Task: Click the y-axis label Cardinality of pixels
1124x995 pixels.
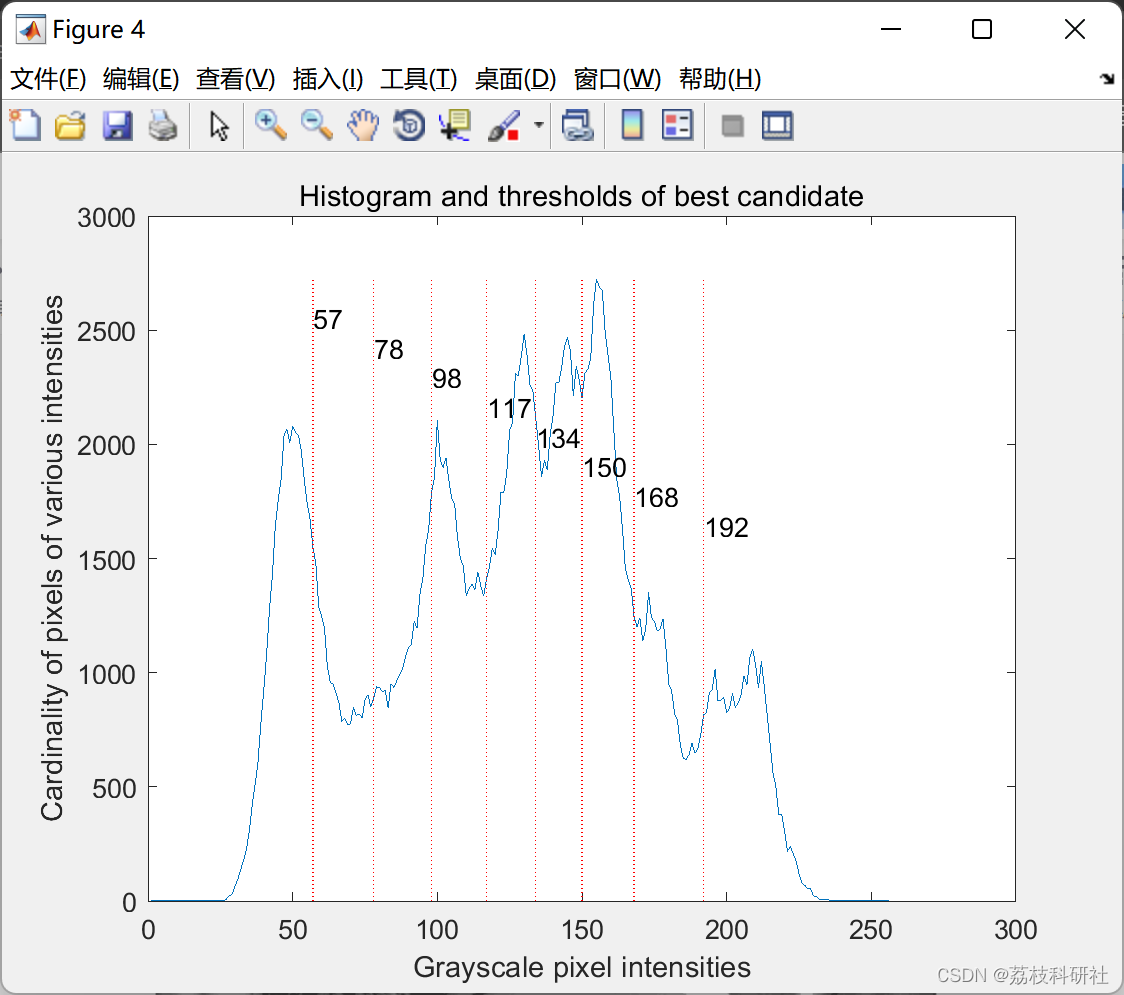Action: click(x=52, y=558)
